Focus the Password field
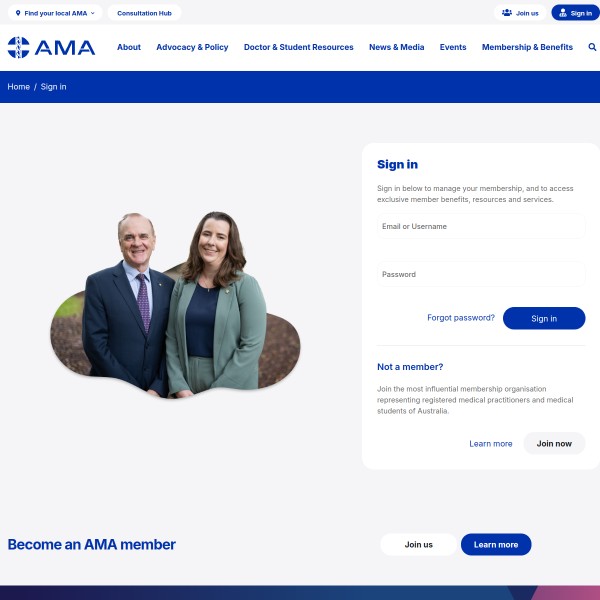The height and width of the screenshot is (600, 600). click(x=481, y=274)
